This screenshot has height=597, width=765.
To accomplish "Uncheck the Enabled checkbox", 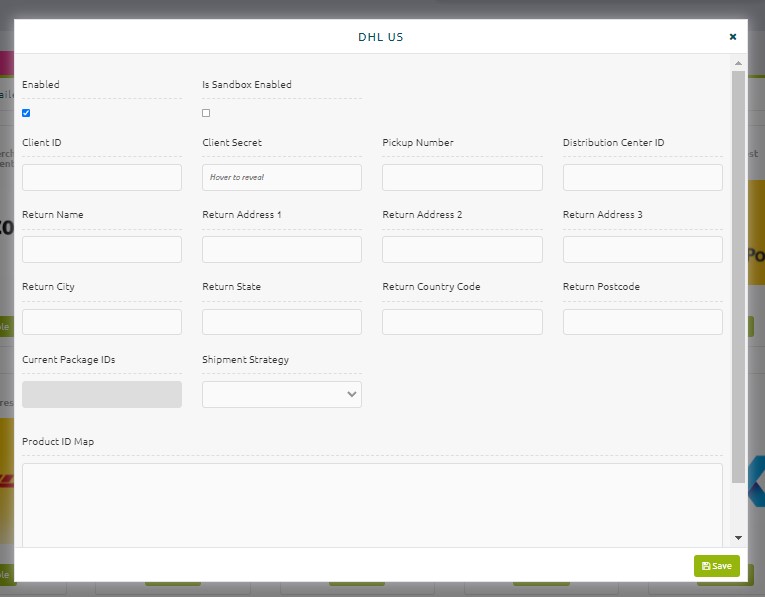I will pos(26,113).
